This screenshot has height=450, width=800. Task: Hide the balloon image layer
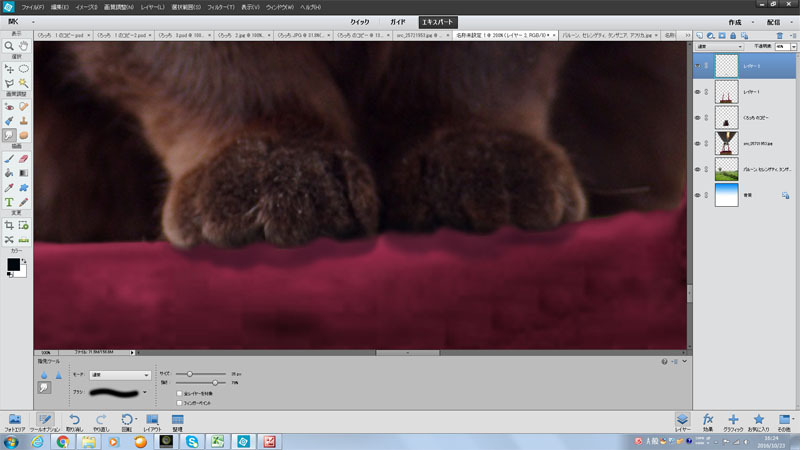697,143
